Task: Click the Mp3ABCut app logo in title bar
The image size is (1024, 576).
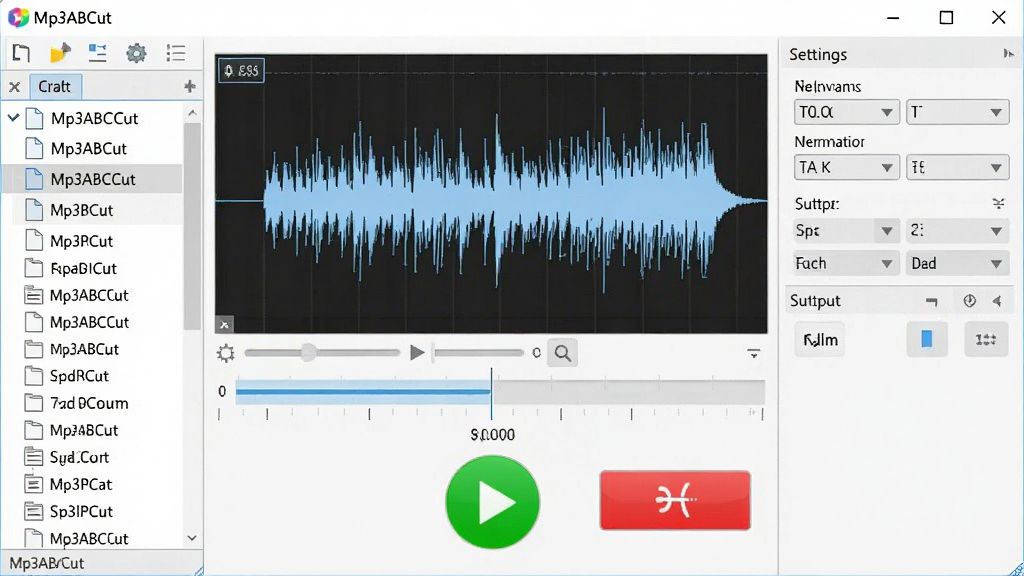Action: pyautogui.click(x=18, y=18)
